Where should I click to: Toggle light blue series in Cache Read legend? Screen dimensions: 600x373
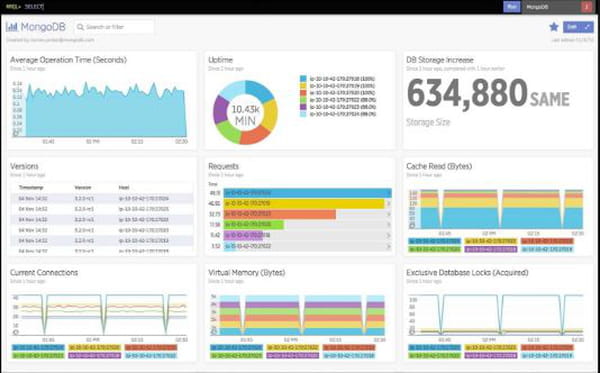click(x=547, y=249)
